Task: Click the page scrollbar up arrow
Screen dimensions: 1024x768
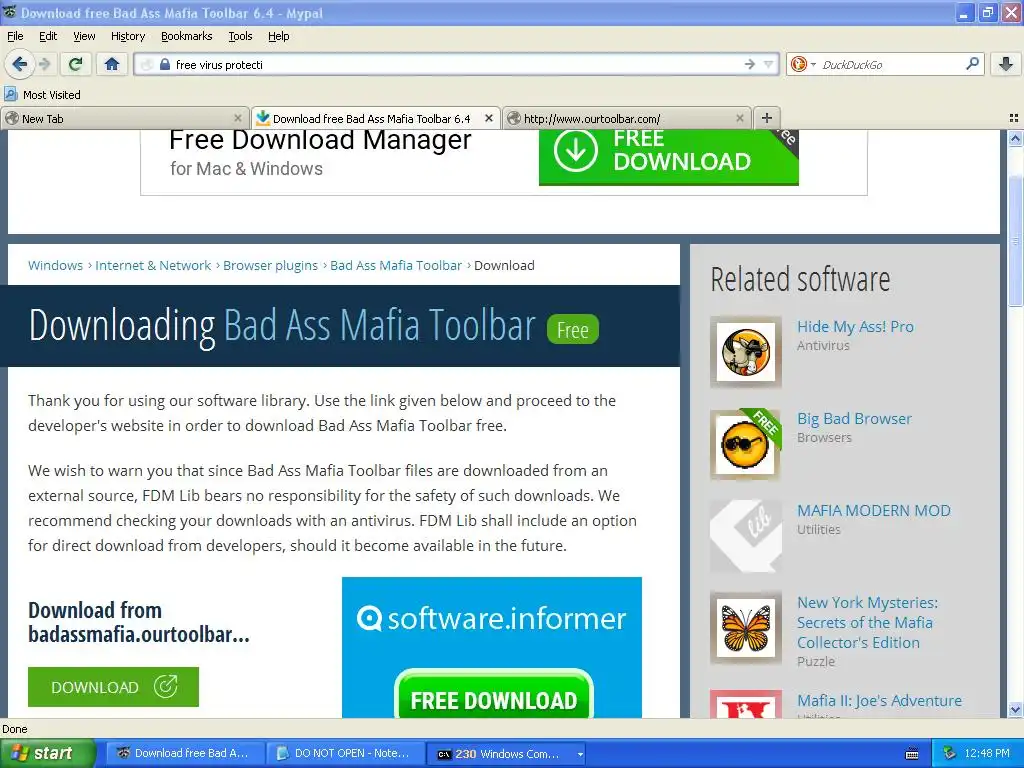Action: tap(1015, 138)
